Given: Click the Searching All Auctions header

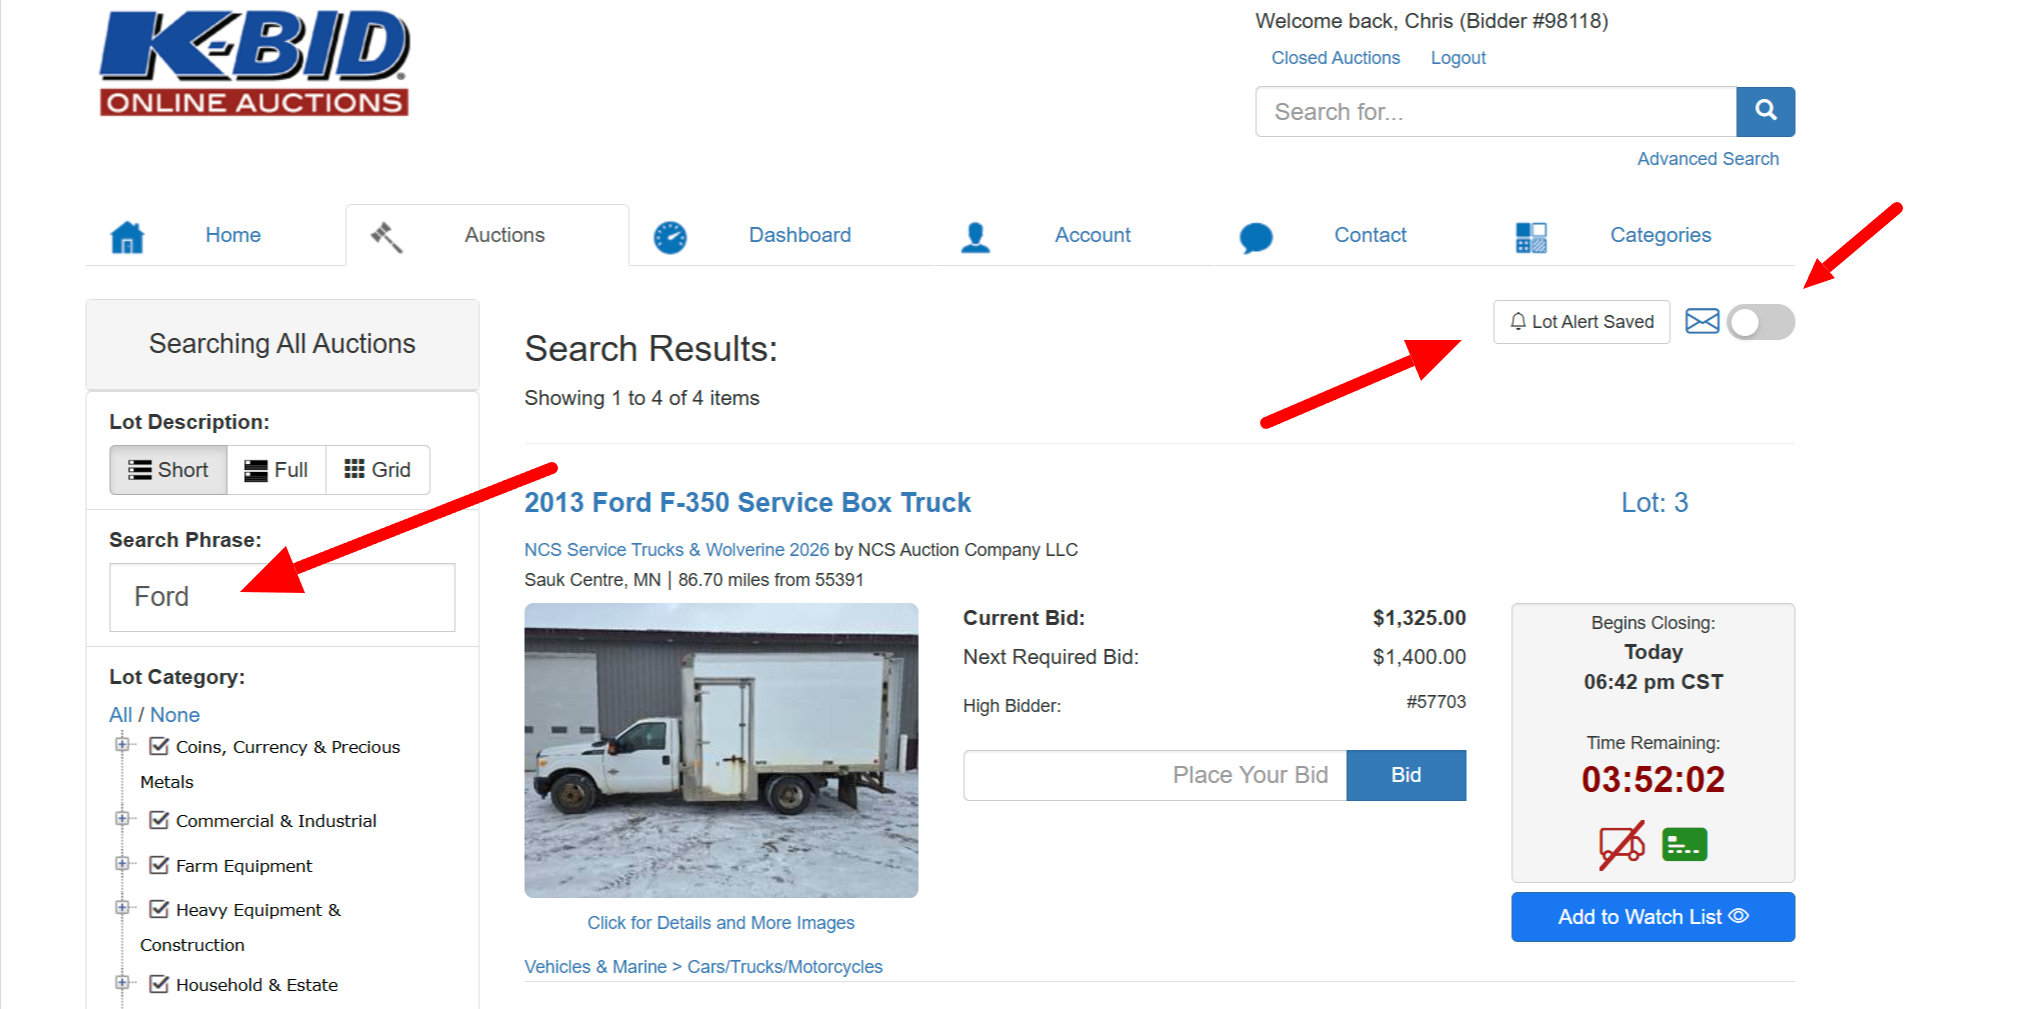Looking at the screenshot, I should tap(282, 344).
